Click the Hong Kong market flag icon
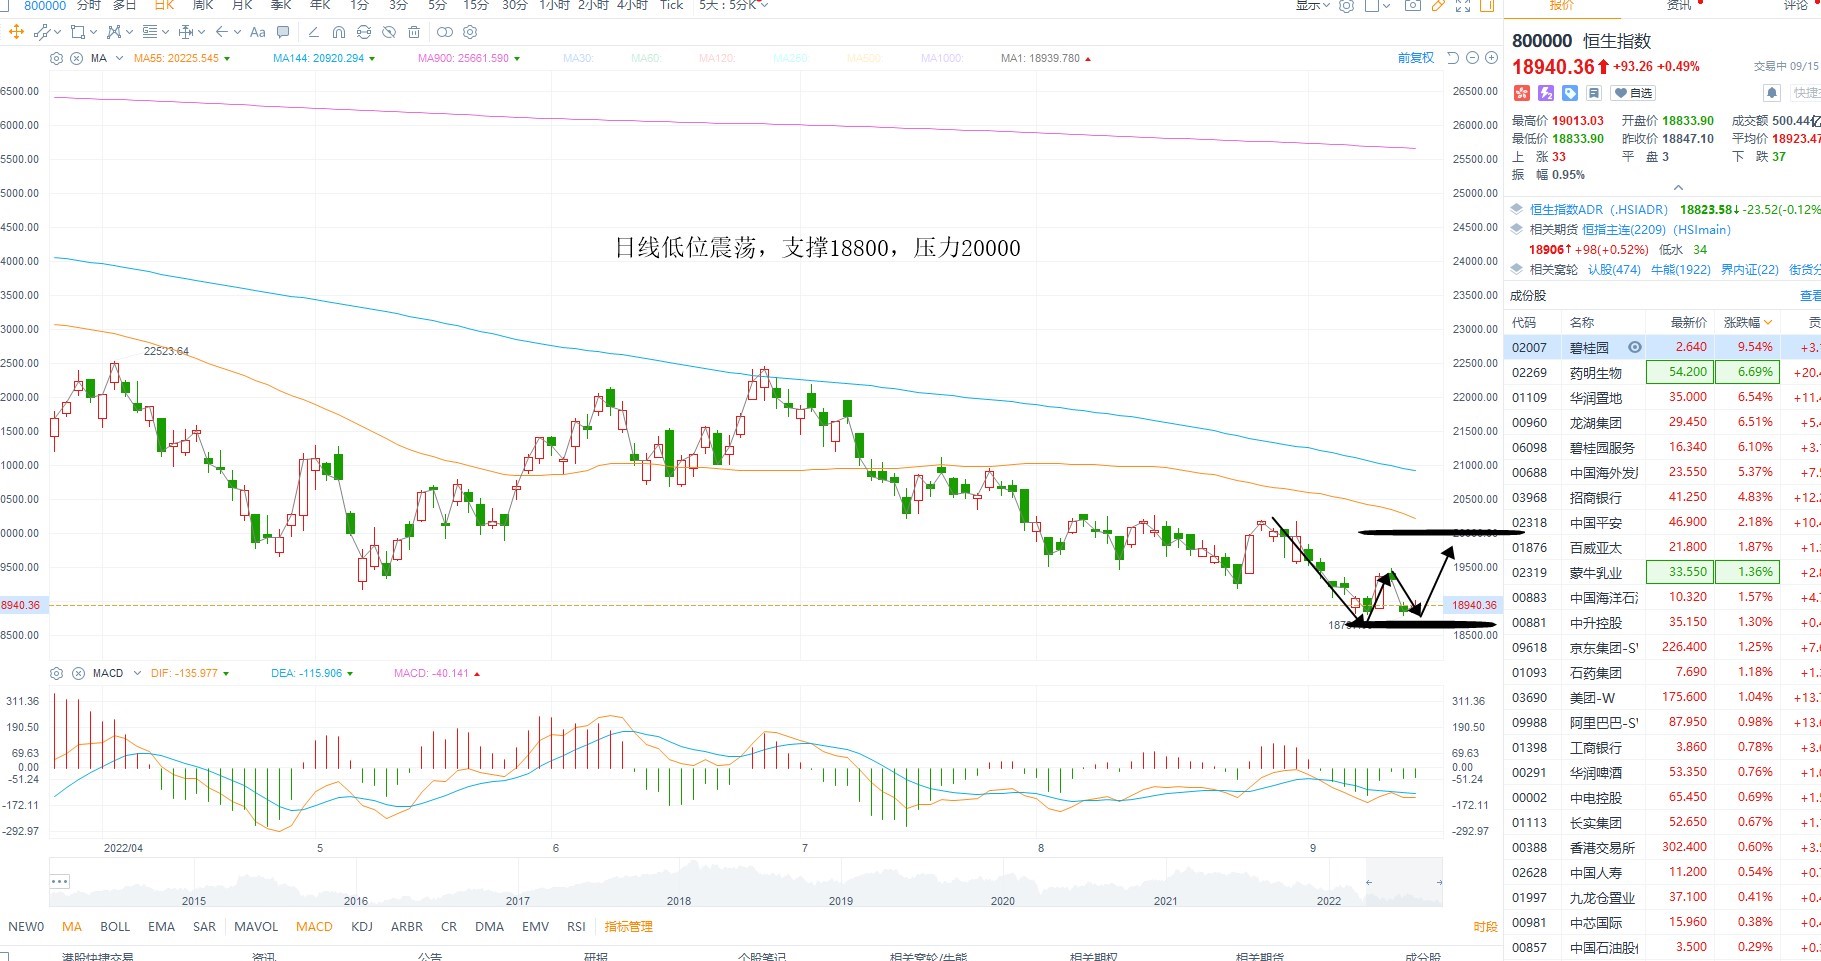 click(x=1522, y=93)
